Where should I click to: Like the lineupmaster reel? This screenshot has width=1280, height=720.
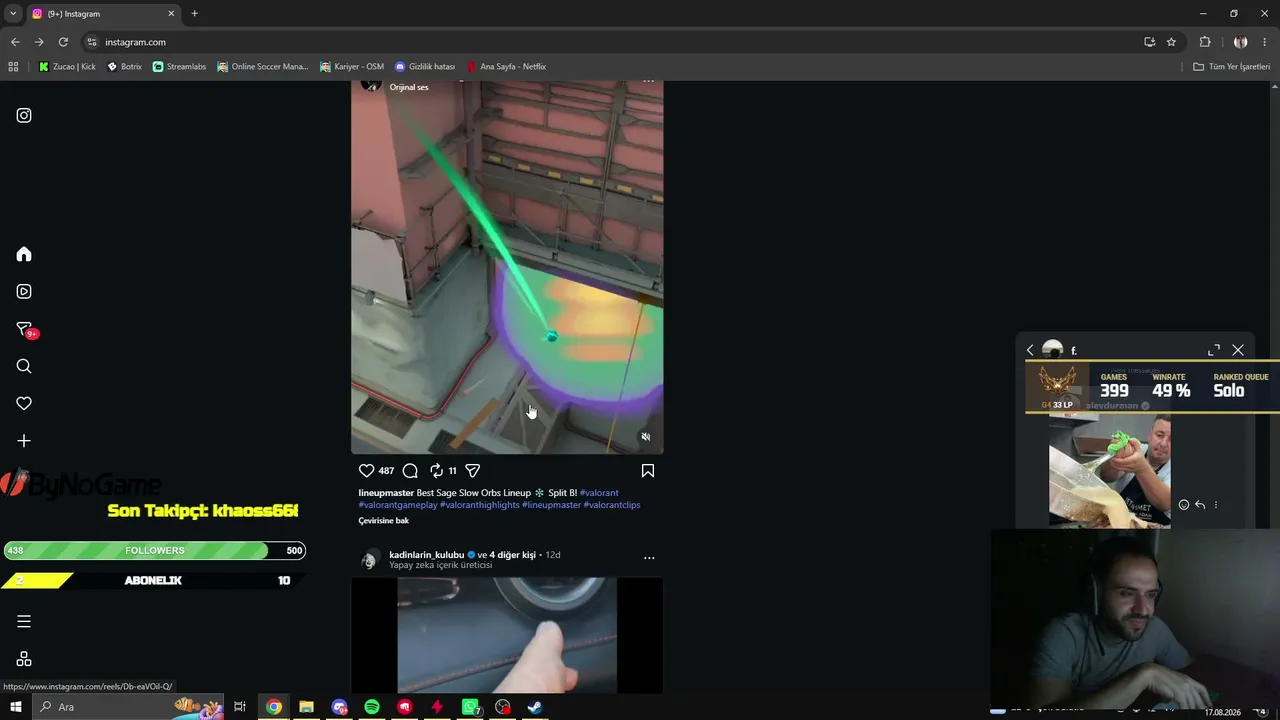coord(366,470)
